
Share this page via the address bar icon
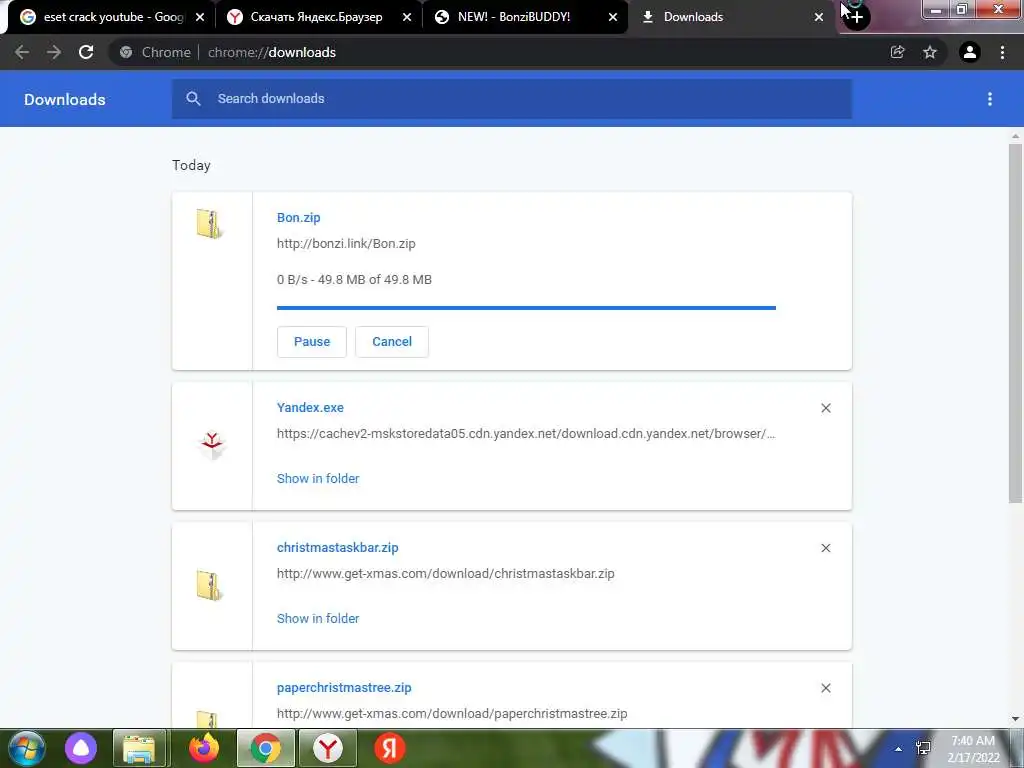(897, 52)
